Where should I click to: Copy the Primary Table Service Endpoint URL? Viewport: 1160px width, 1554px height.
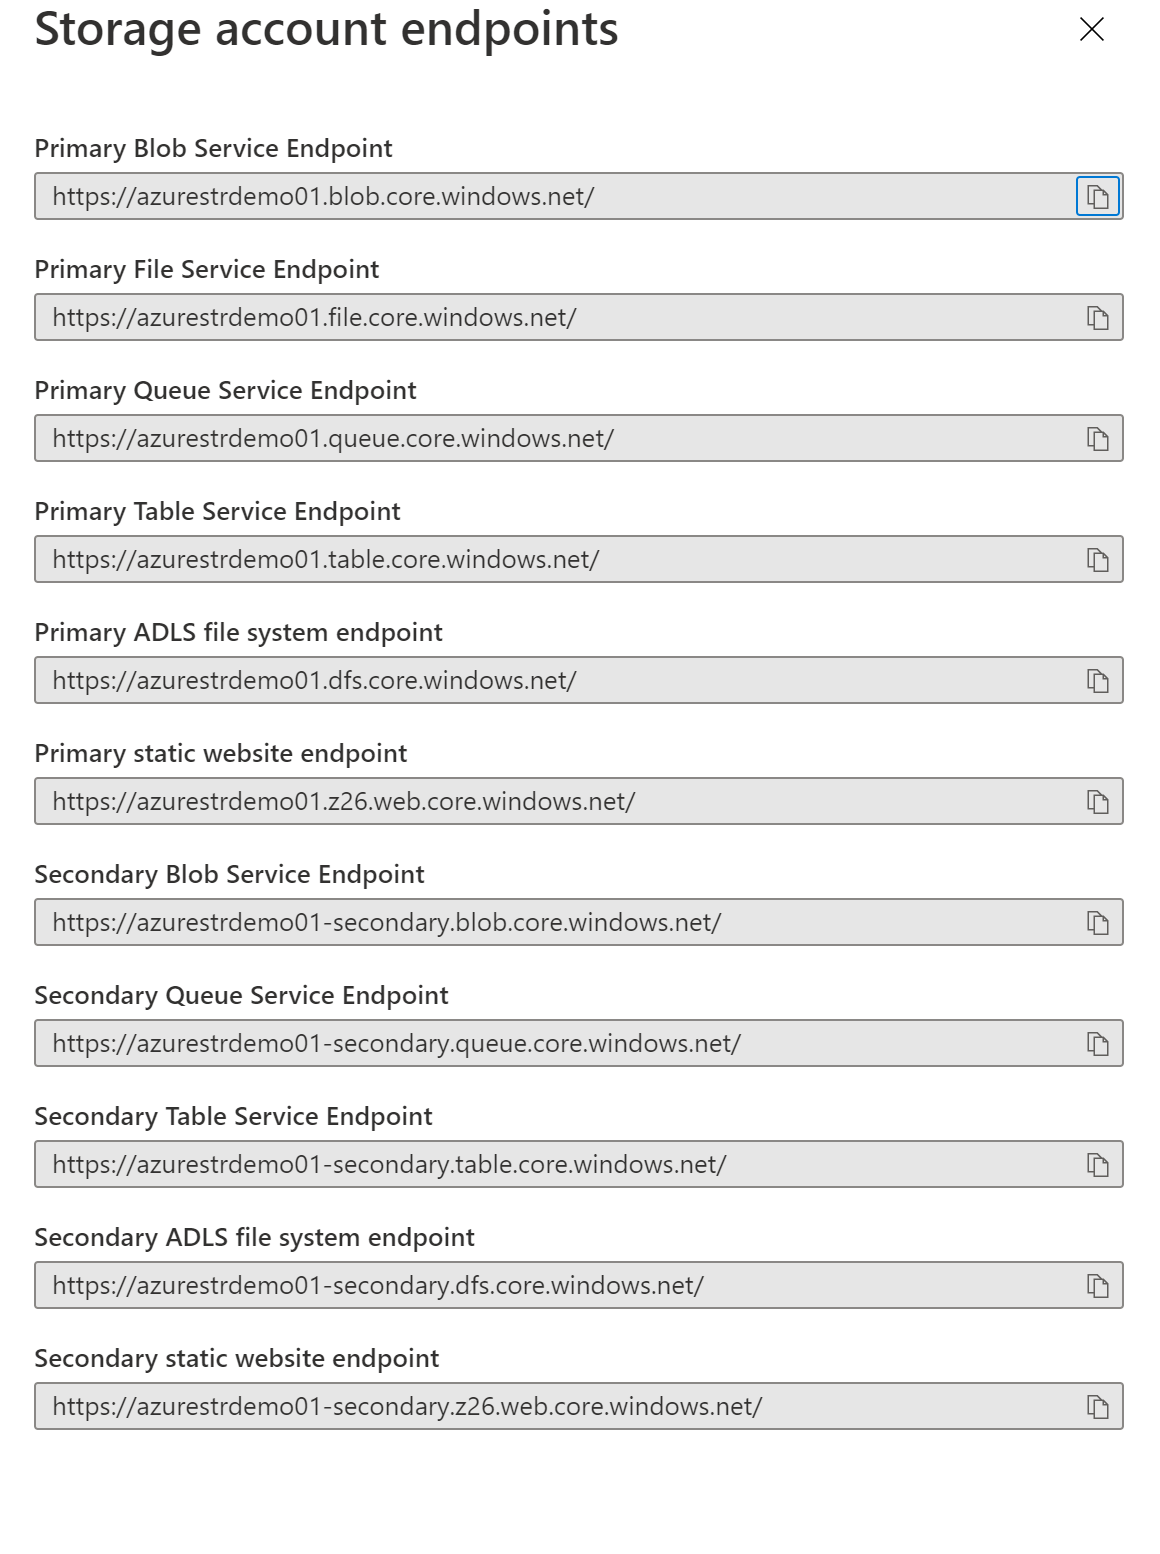point(1096,560)
